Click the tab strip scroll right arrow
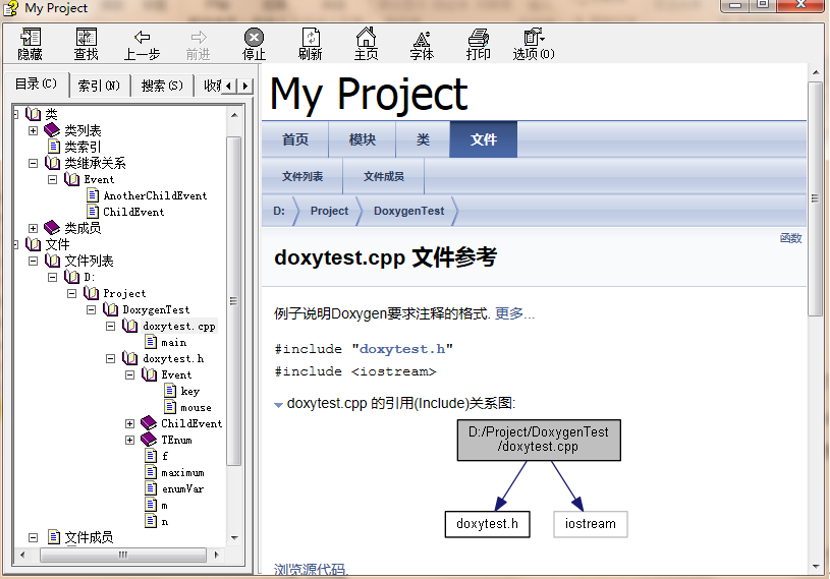The image size is (830, 579). pos(245,86)
